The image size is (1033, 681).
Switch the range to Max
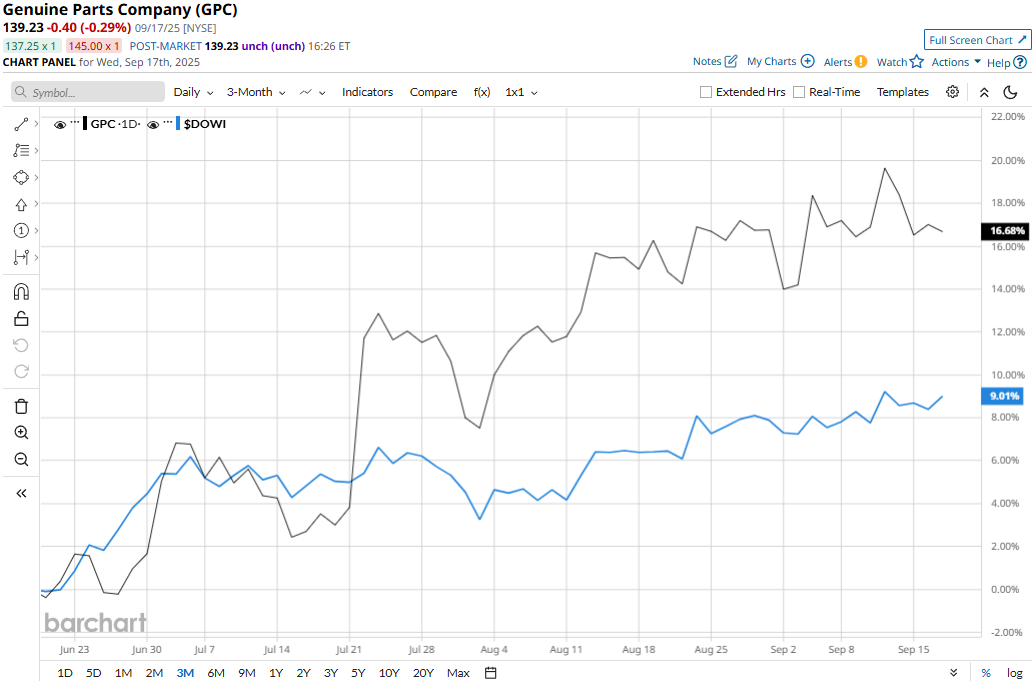point(458,673)
